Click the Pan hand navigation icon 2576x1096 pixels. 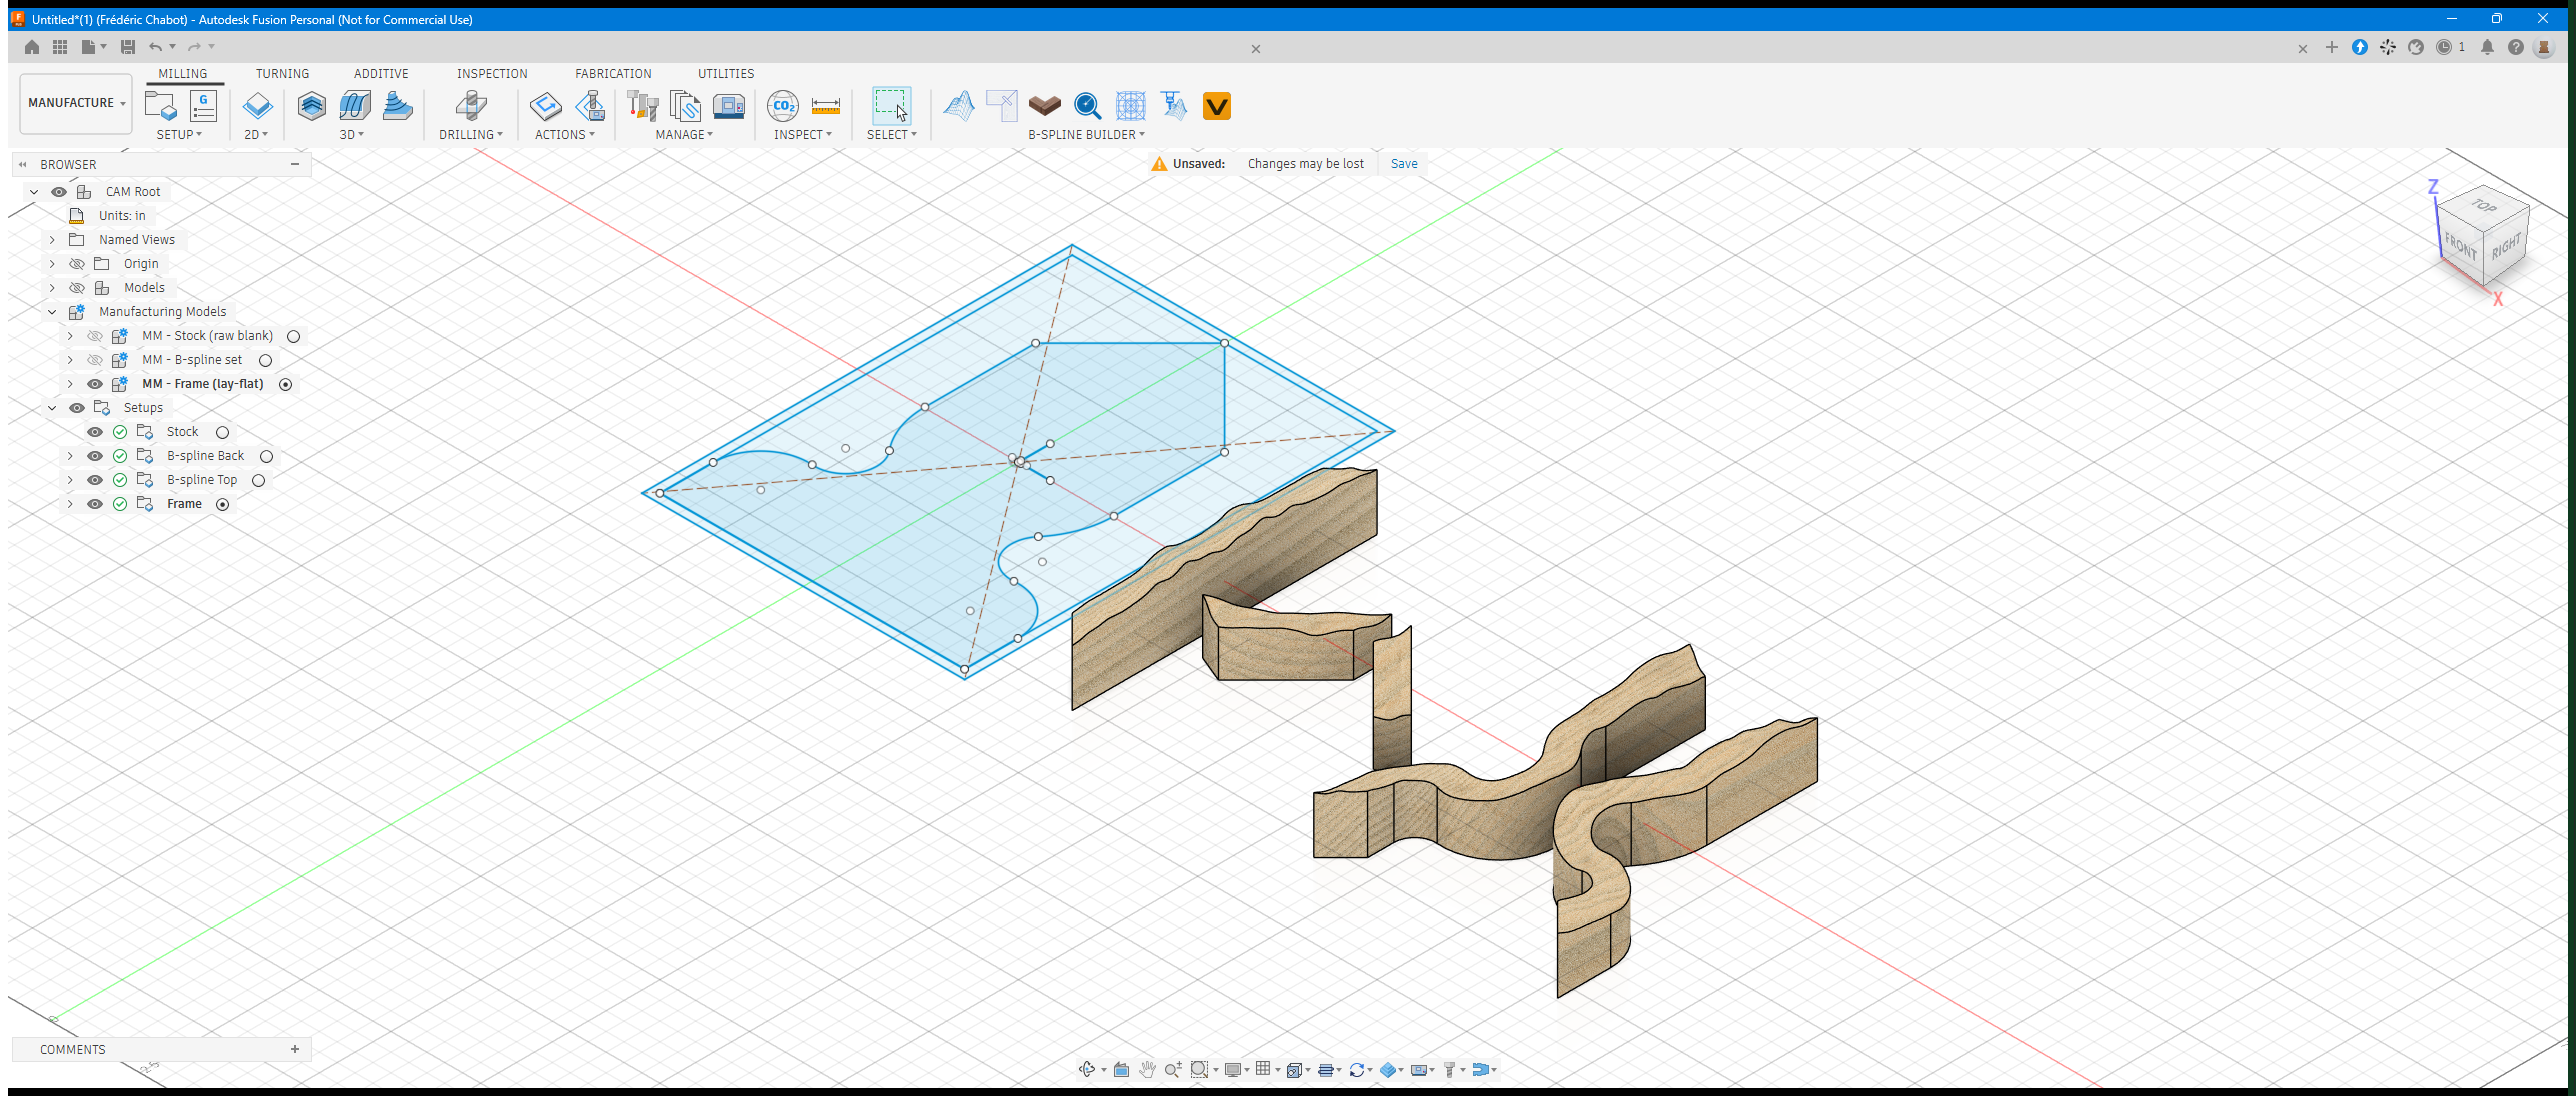[x=1147, y=1069]
